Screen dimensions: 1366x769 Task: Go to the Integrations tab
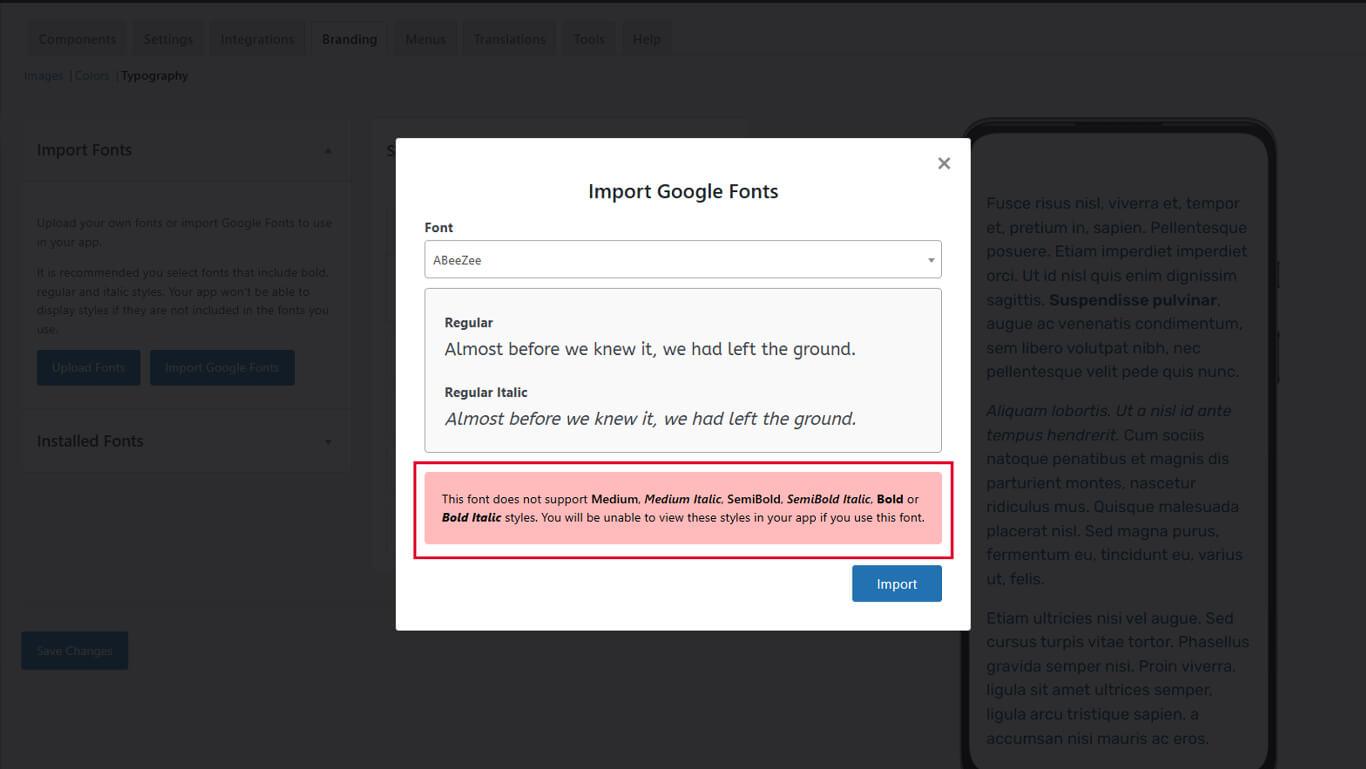pos(257,39)
